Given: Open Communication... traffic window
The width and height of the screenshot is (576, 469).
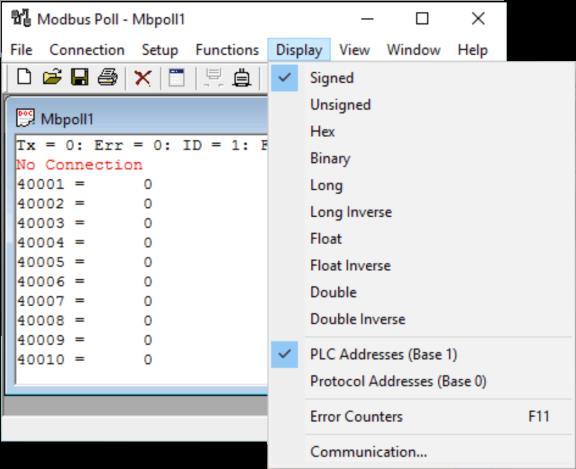Looking at the screenshot, I should (422, 452).
